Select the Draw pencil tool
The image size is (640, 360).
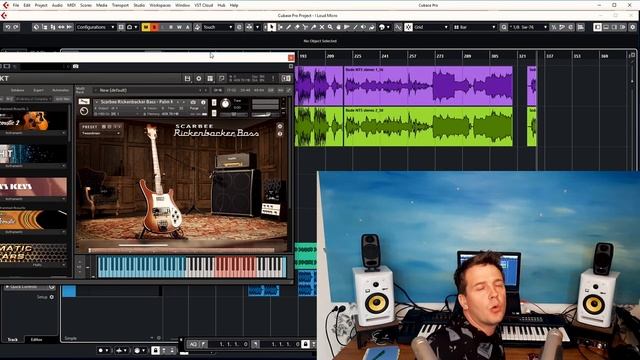tap(289, 27)
